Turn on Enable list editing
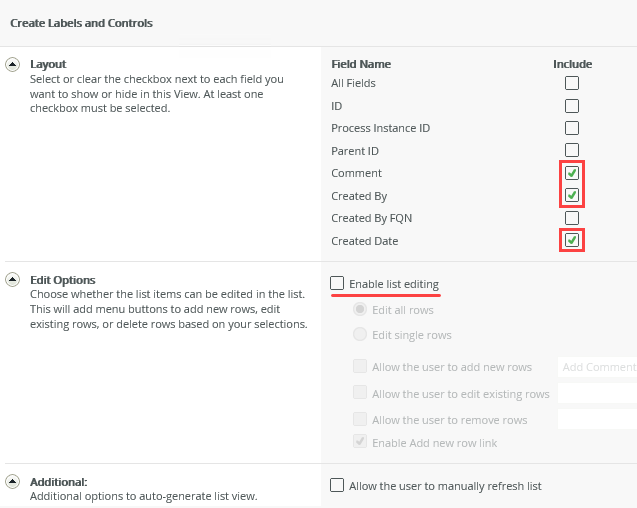This screenshot has width=637, height=508. coord(338,284)
